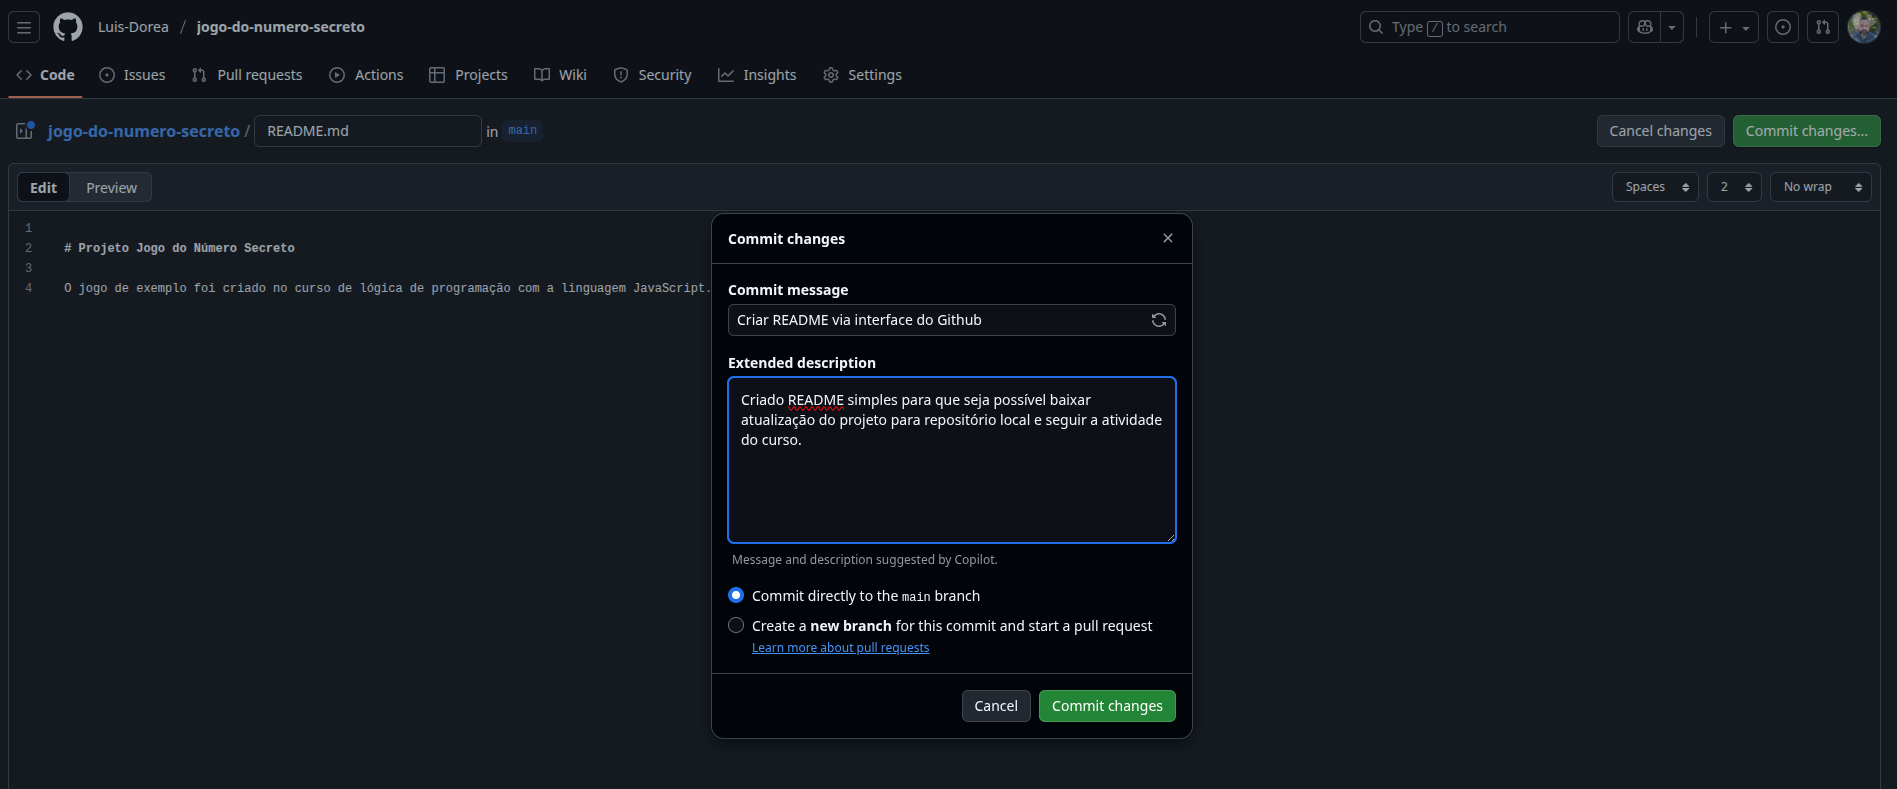
Task: Open the indent size dropdown
Action: [x=1734, y=187]
